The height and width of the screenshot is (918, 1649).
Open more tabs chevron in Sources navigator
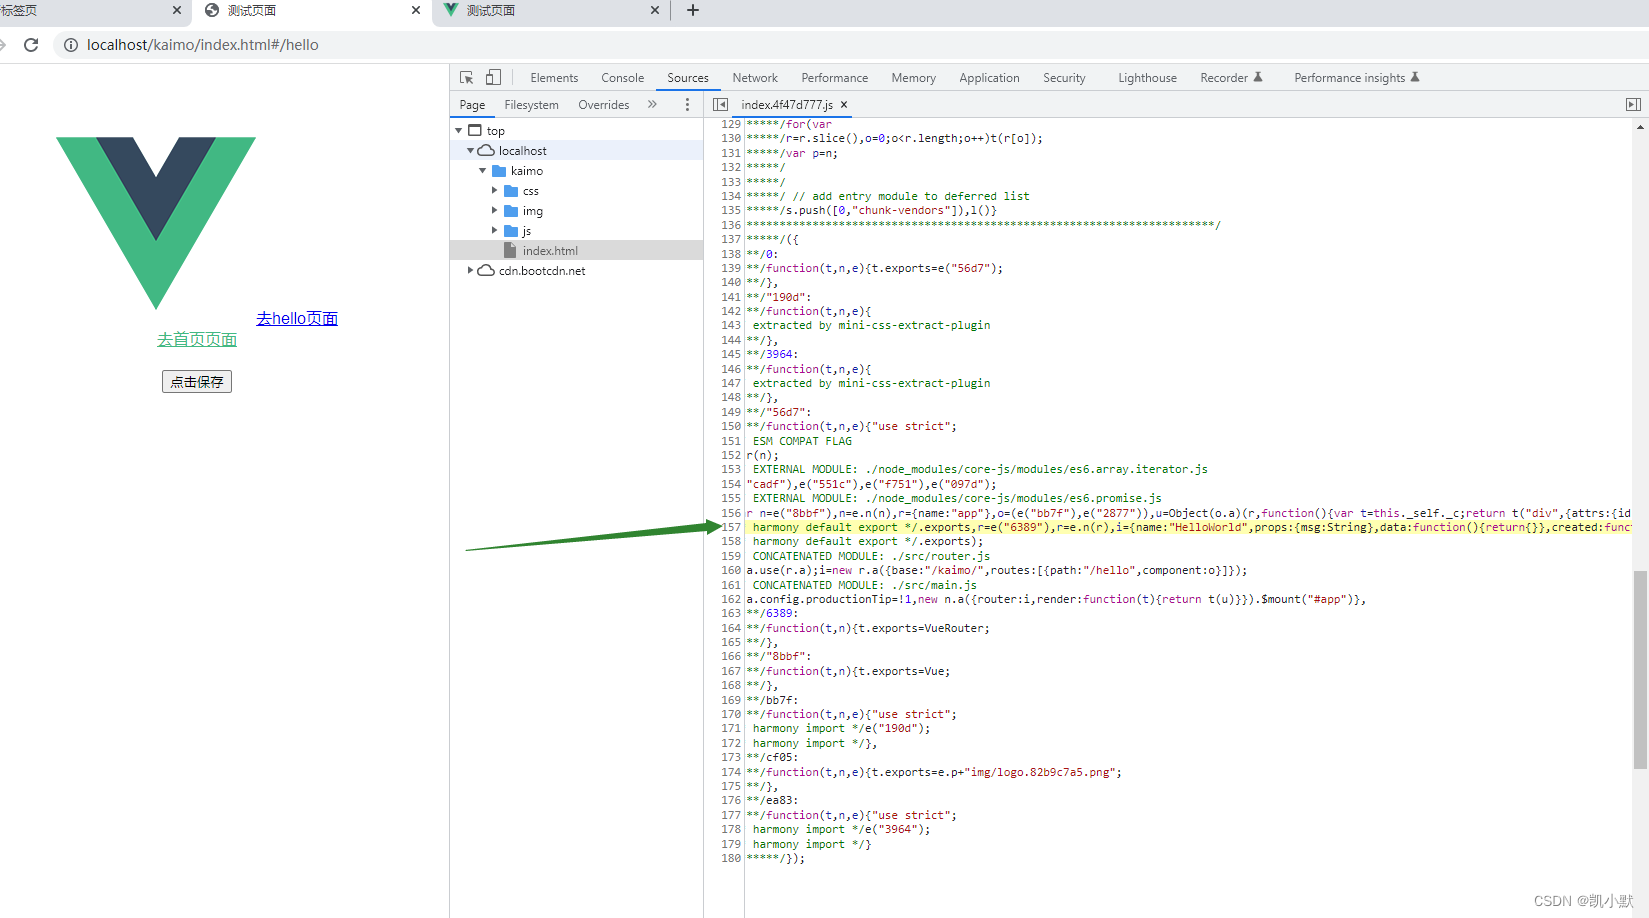point(652,105)
